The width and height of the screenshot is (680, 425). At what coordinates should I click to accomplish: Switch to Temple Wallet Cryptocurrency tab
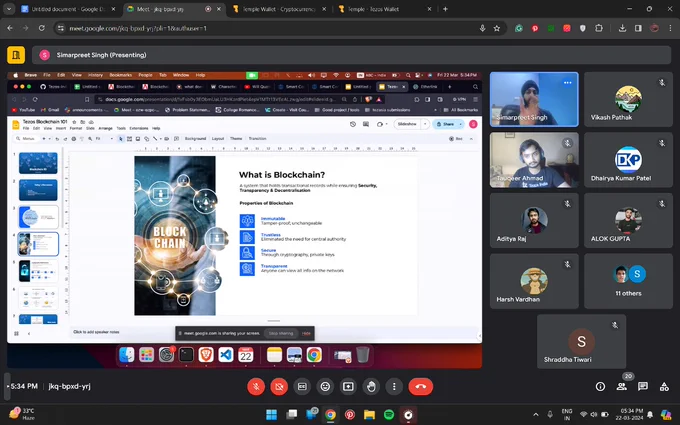click(x=279, y=9)
